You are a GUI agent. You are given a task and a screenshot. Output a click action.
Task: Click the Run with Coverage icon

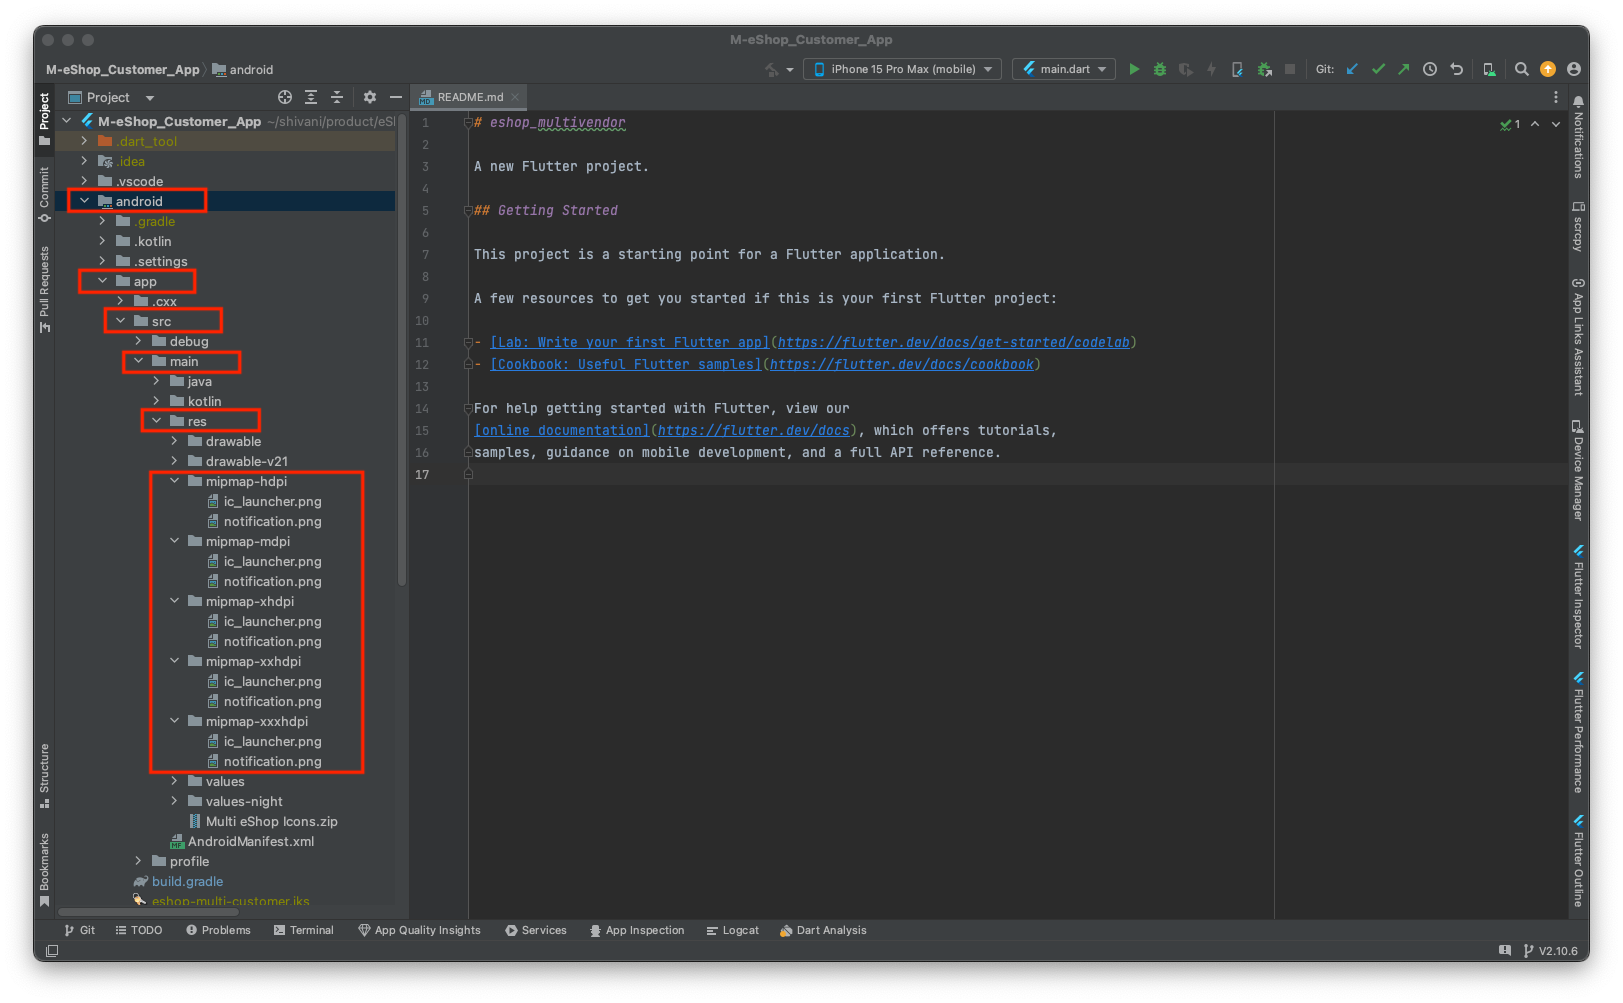pyautogui.click(x=1186, y=69)
